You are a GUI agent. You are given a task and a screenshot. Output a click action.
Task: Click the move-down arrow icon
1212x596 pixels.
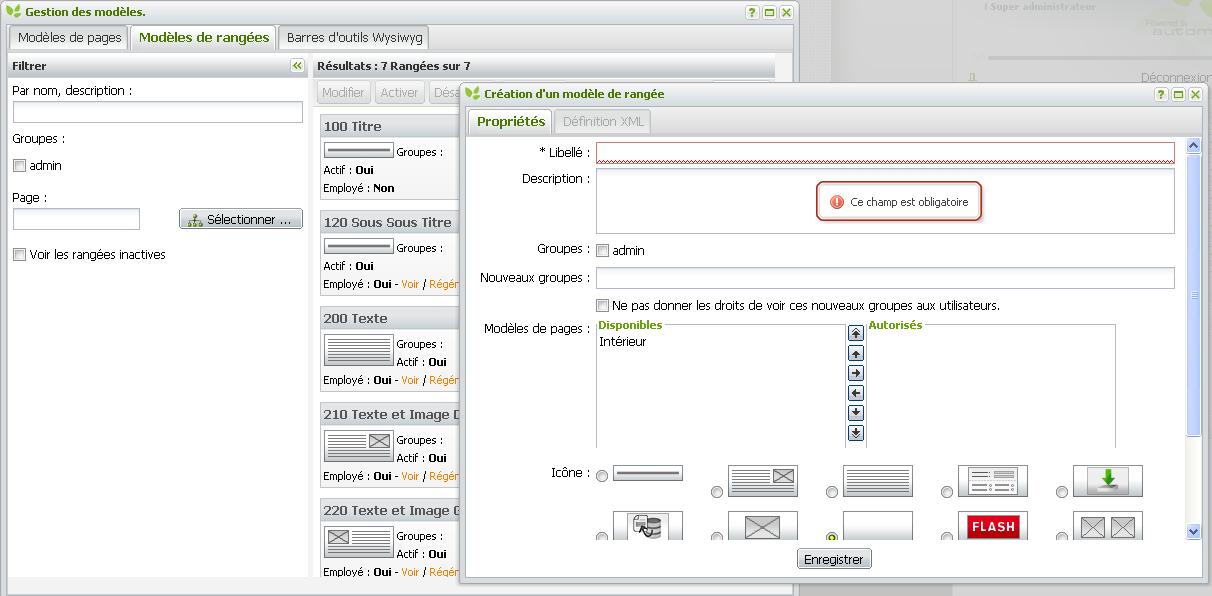pyautogui.click(x=856, y=413)
